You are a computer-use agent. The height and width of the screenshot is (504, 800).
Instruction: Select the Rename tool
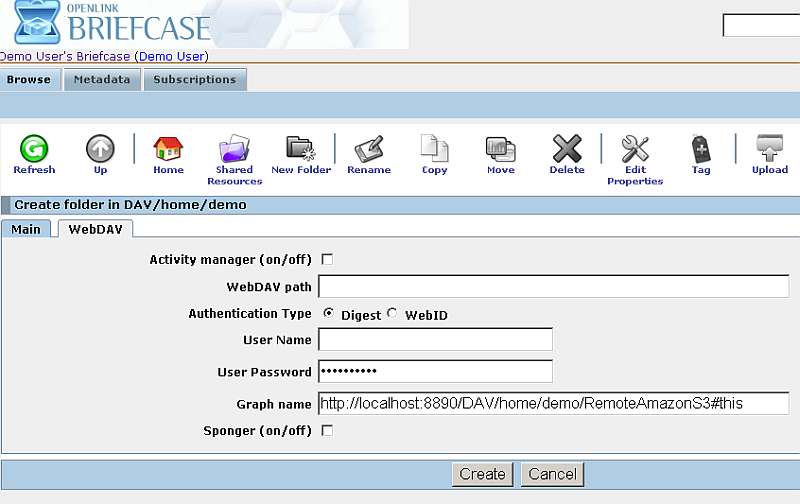point(369,150)
